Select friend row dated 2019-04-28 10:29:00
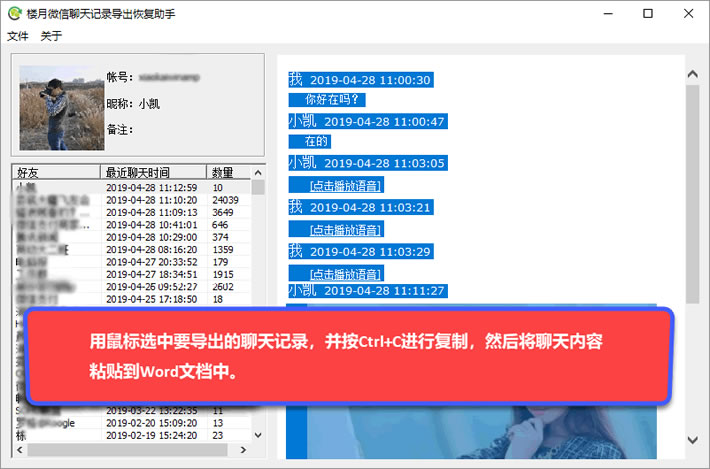710x469 pixels. 131,237
